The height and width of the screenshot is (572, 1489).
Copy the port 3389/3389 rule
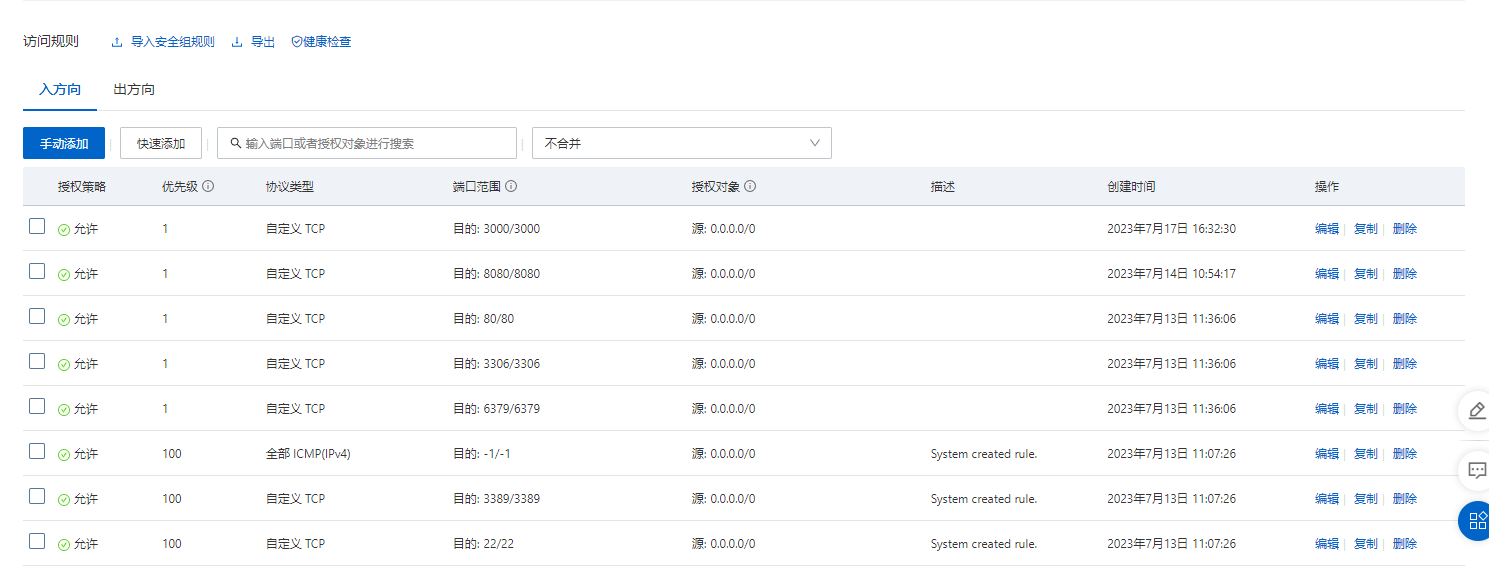click(x=1366, y=499)
